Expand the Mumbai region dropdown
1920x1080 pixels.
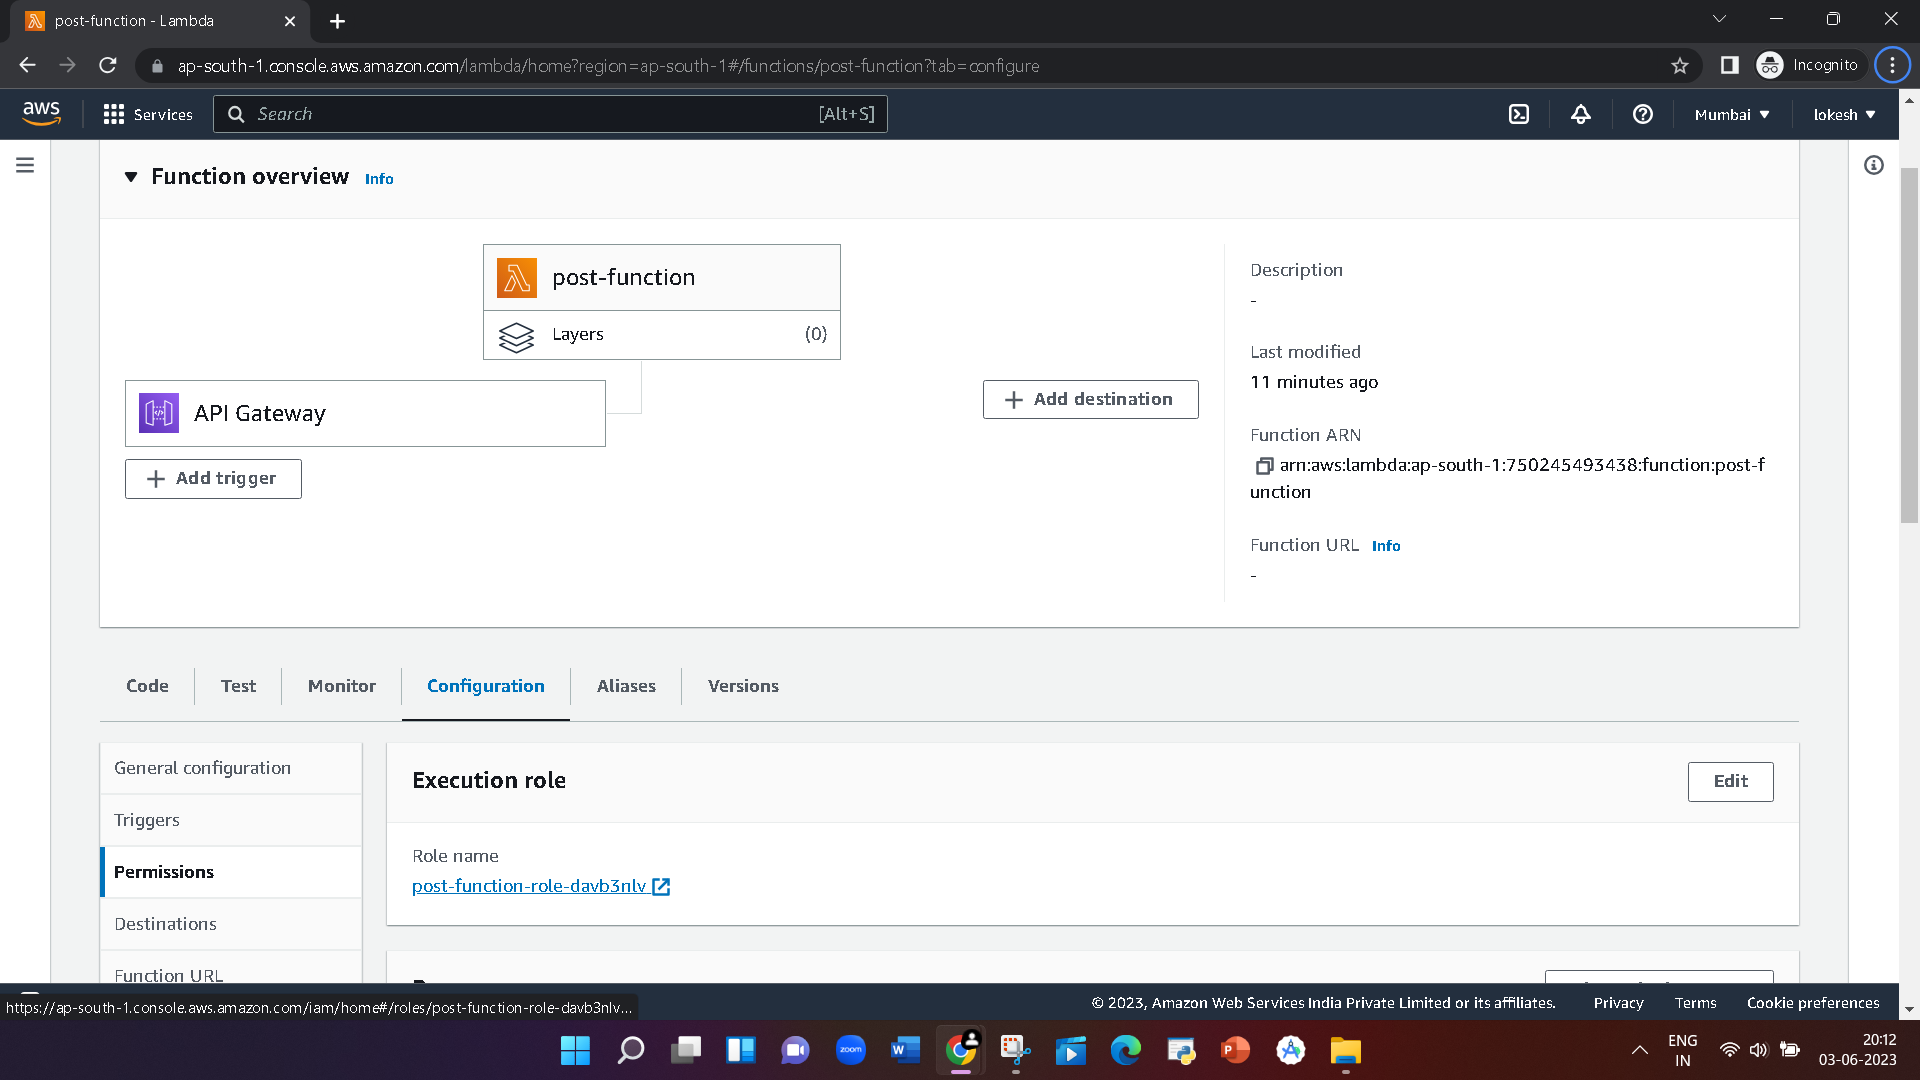click(1731, 114)
